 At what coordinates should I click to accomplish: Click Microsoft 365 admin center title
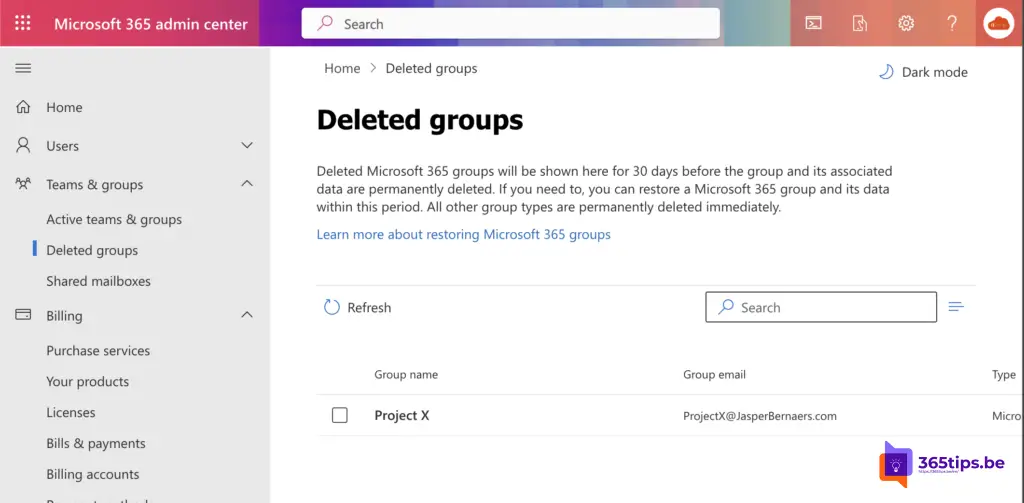[151, 24]
